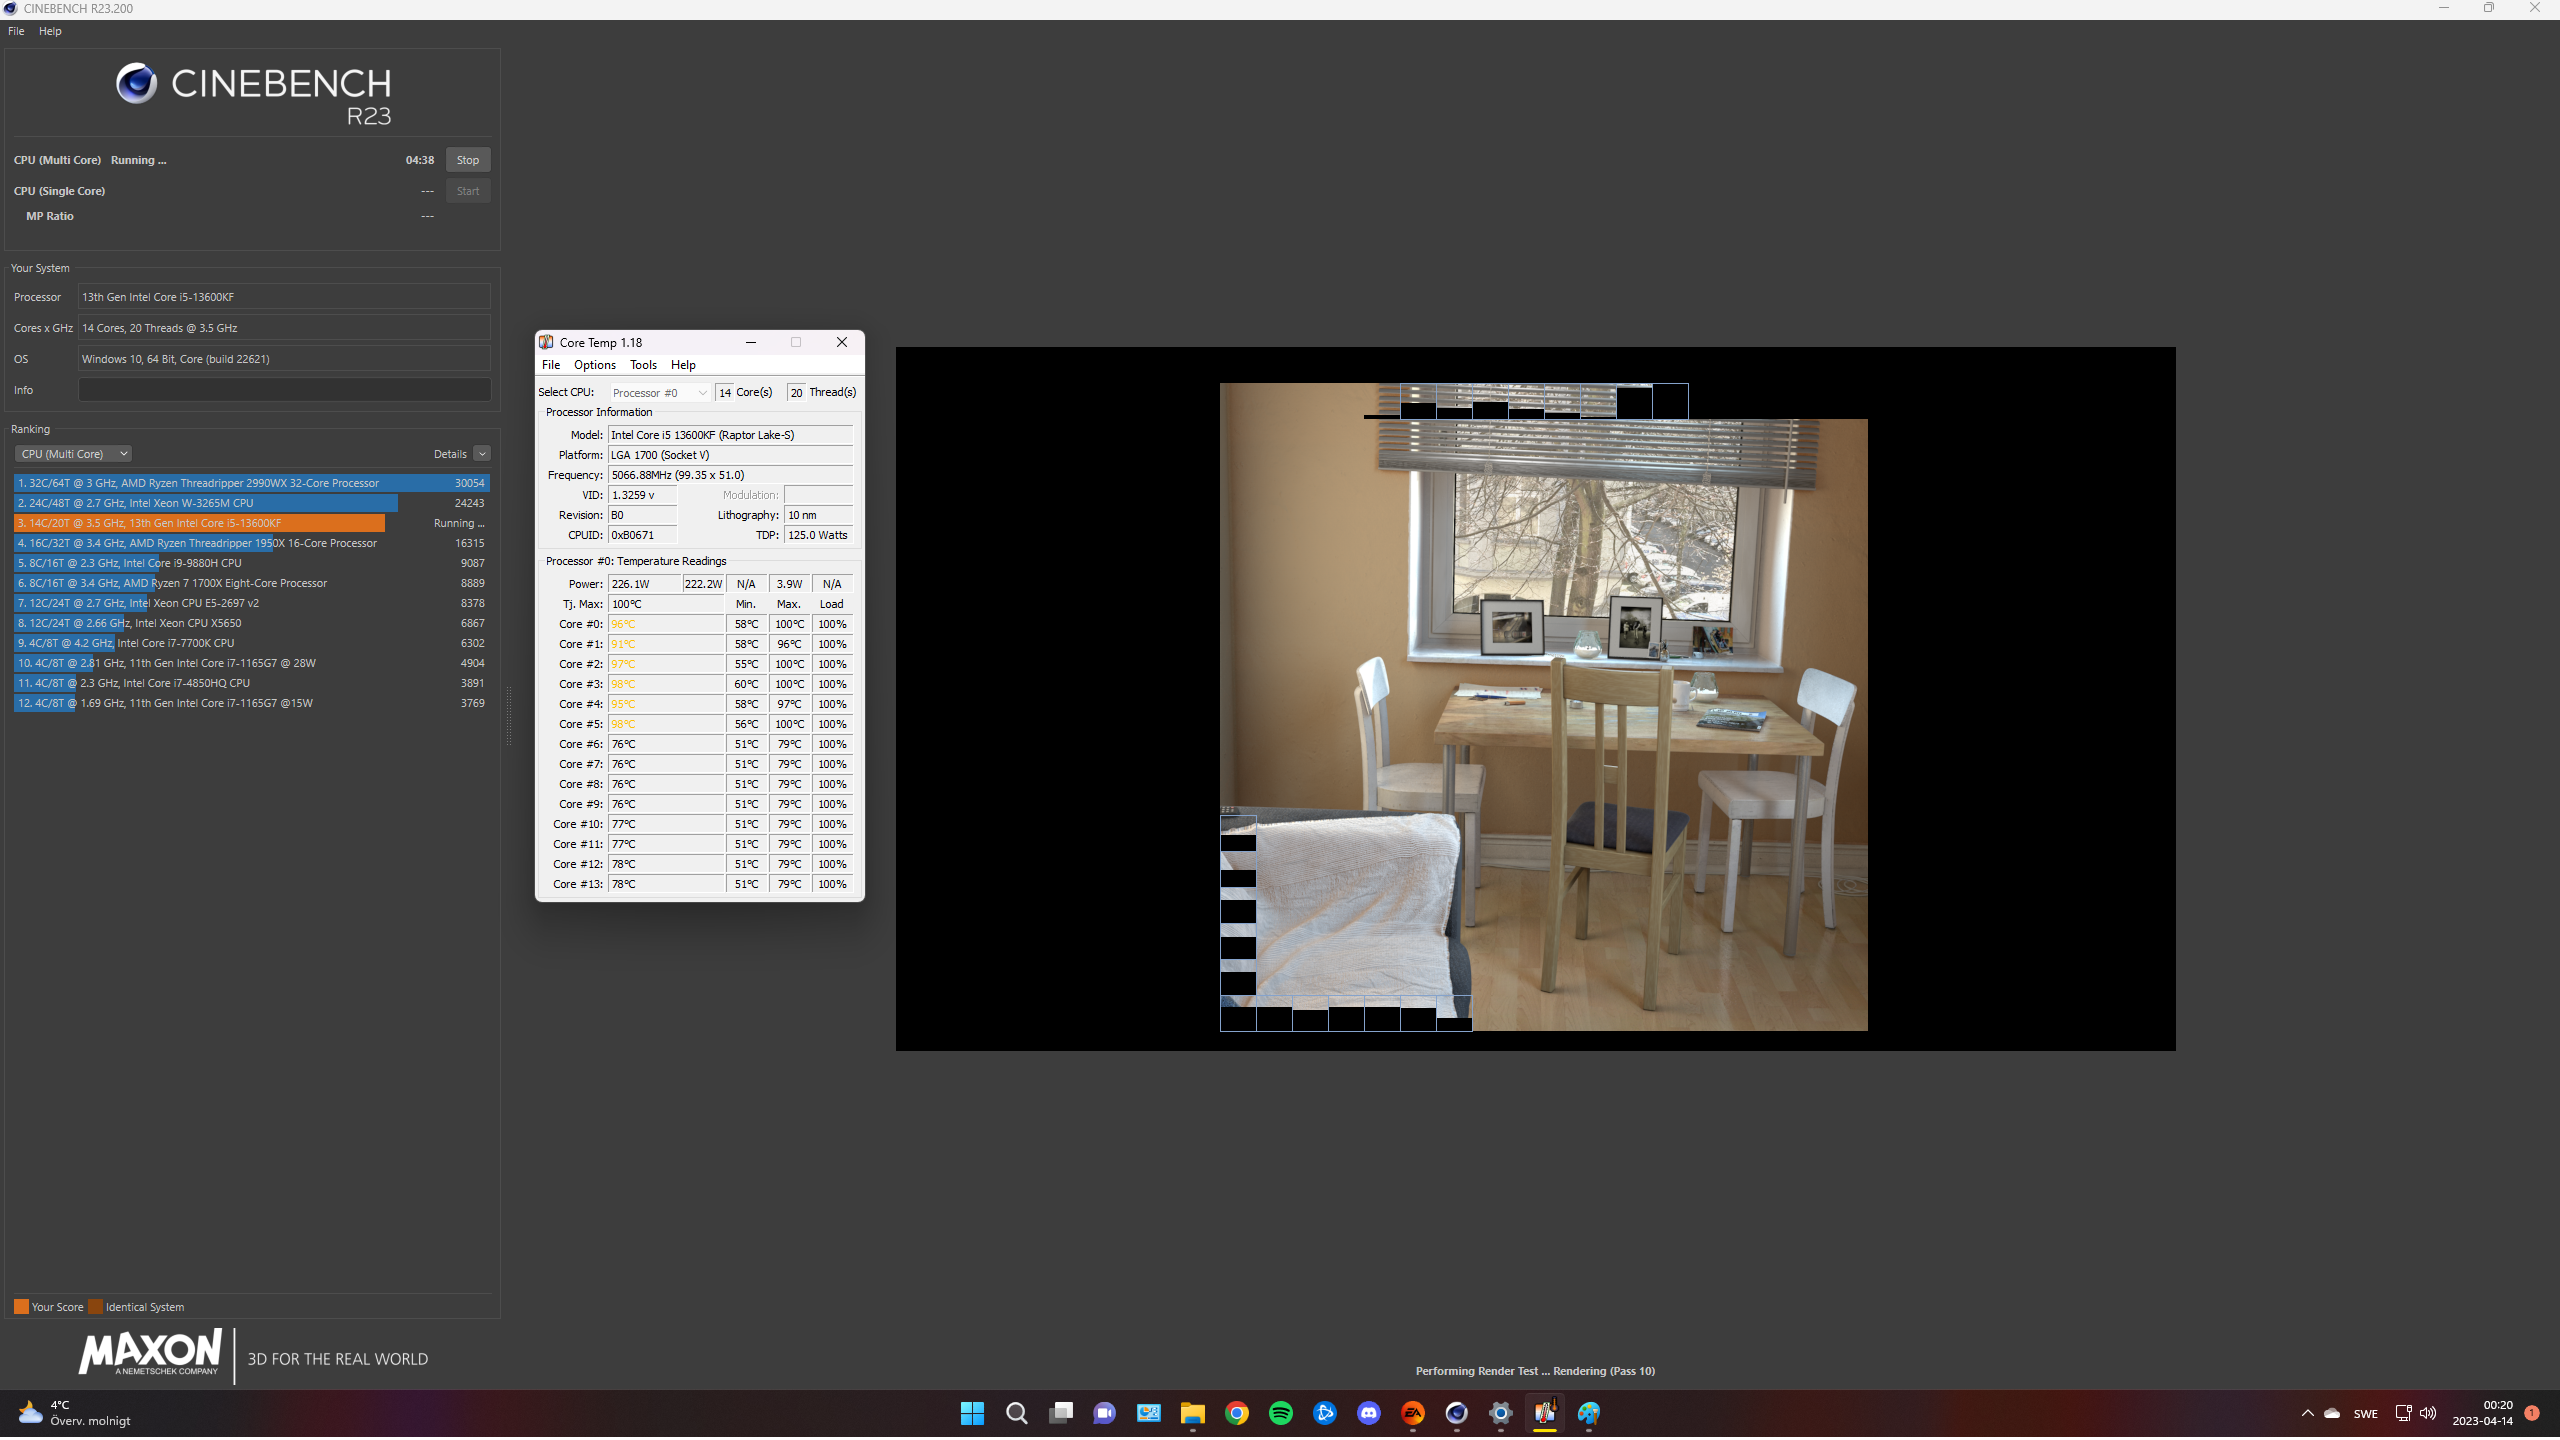Open the CPU (Multi Core) ranking dropdown

(72, 453)
